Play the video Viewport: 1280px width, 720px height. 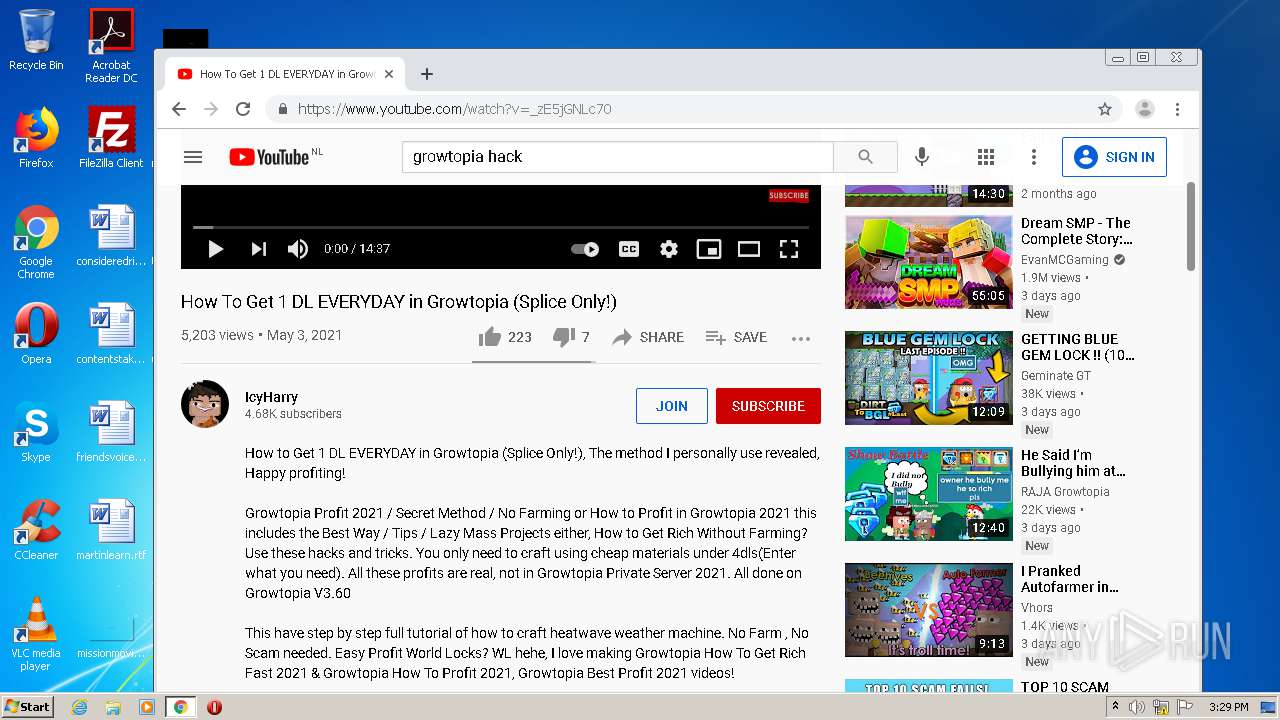click(215, 249)
